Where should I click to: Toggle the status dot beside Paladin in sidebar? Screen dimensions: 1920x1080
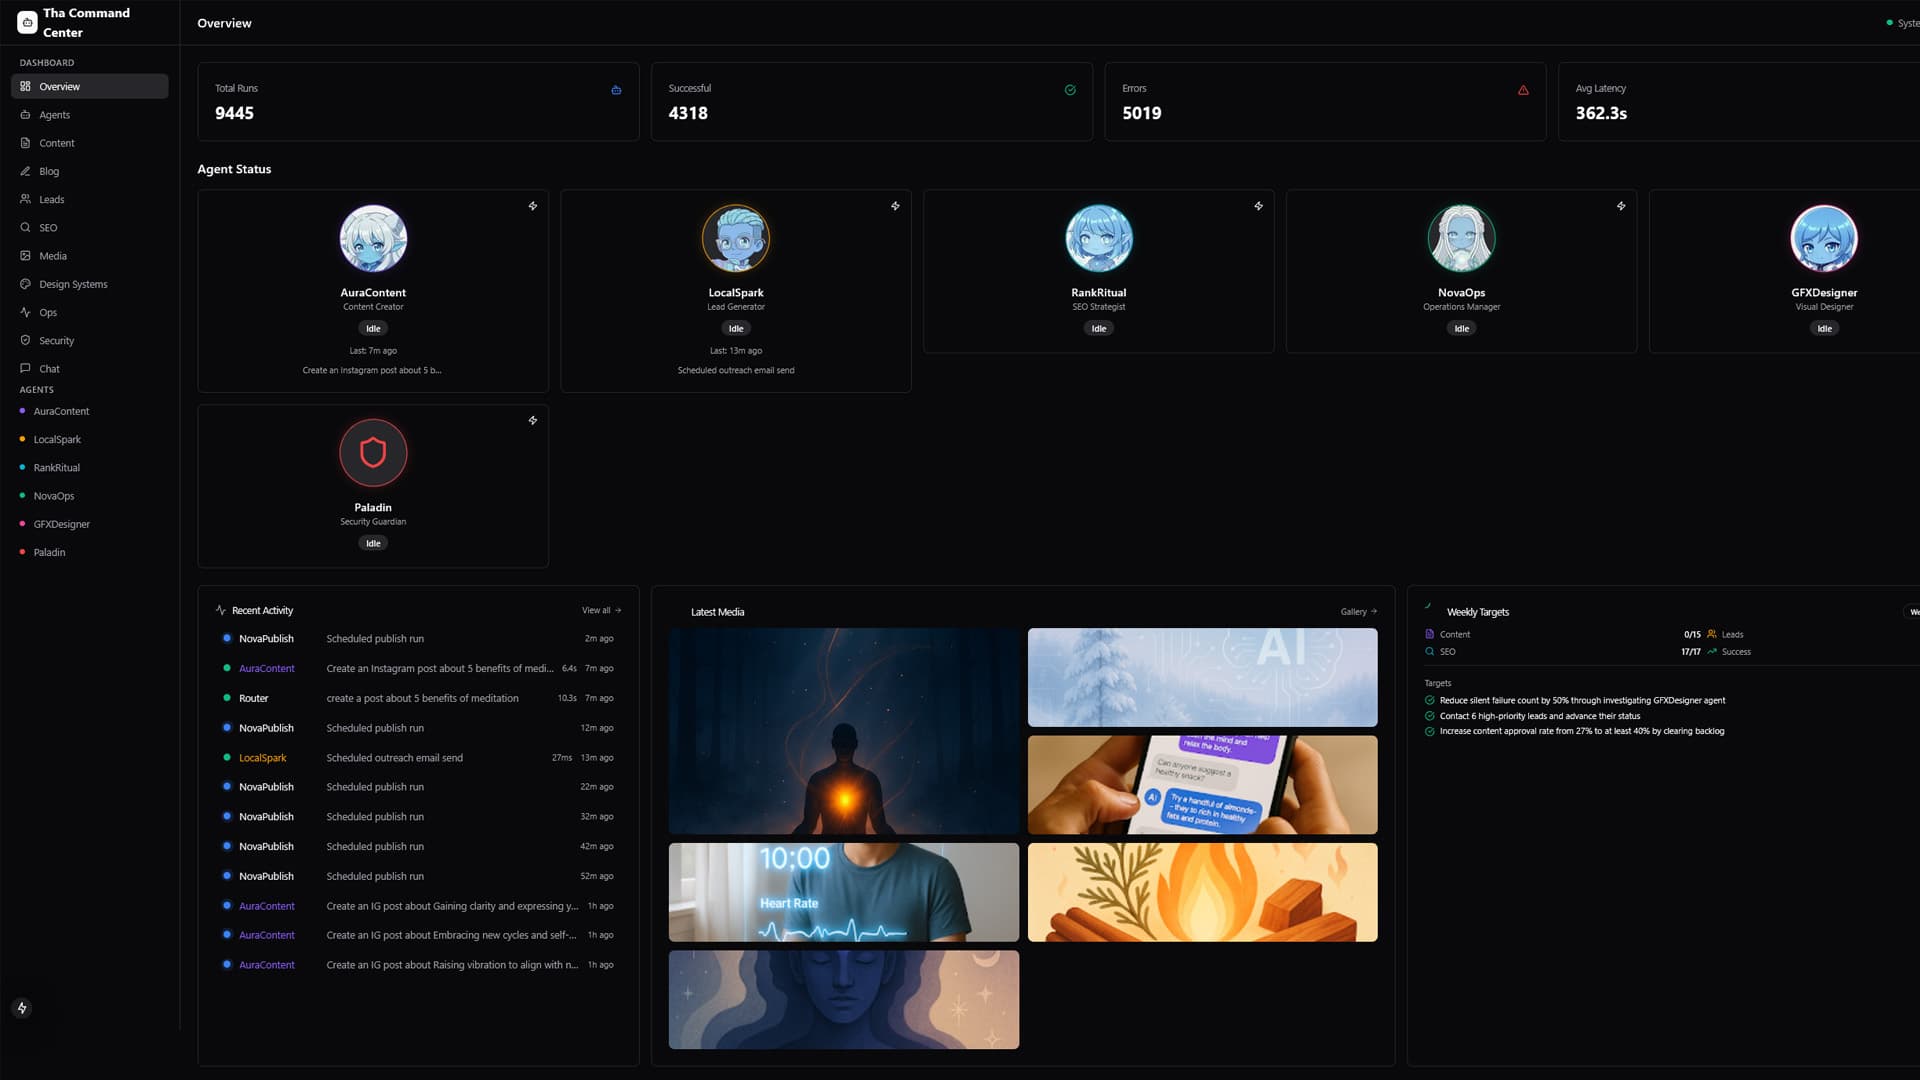pyautogui.click(x=24, y=551)
